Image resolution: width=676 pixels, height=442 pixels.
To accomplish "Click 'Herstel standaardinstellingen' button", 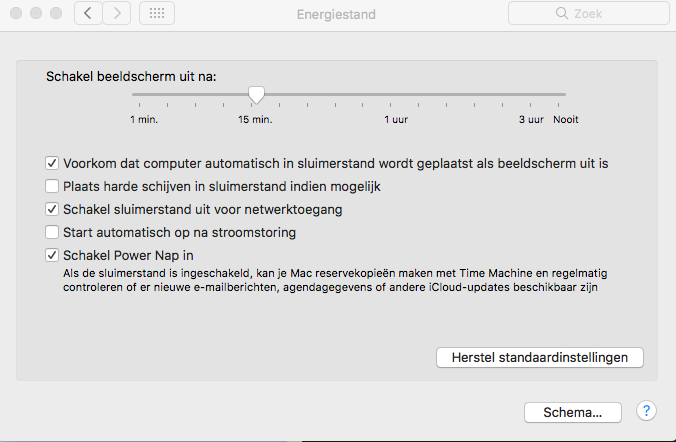I will (540, 357).
